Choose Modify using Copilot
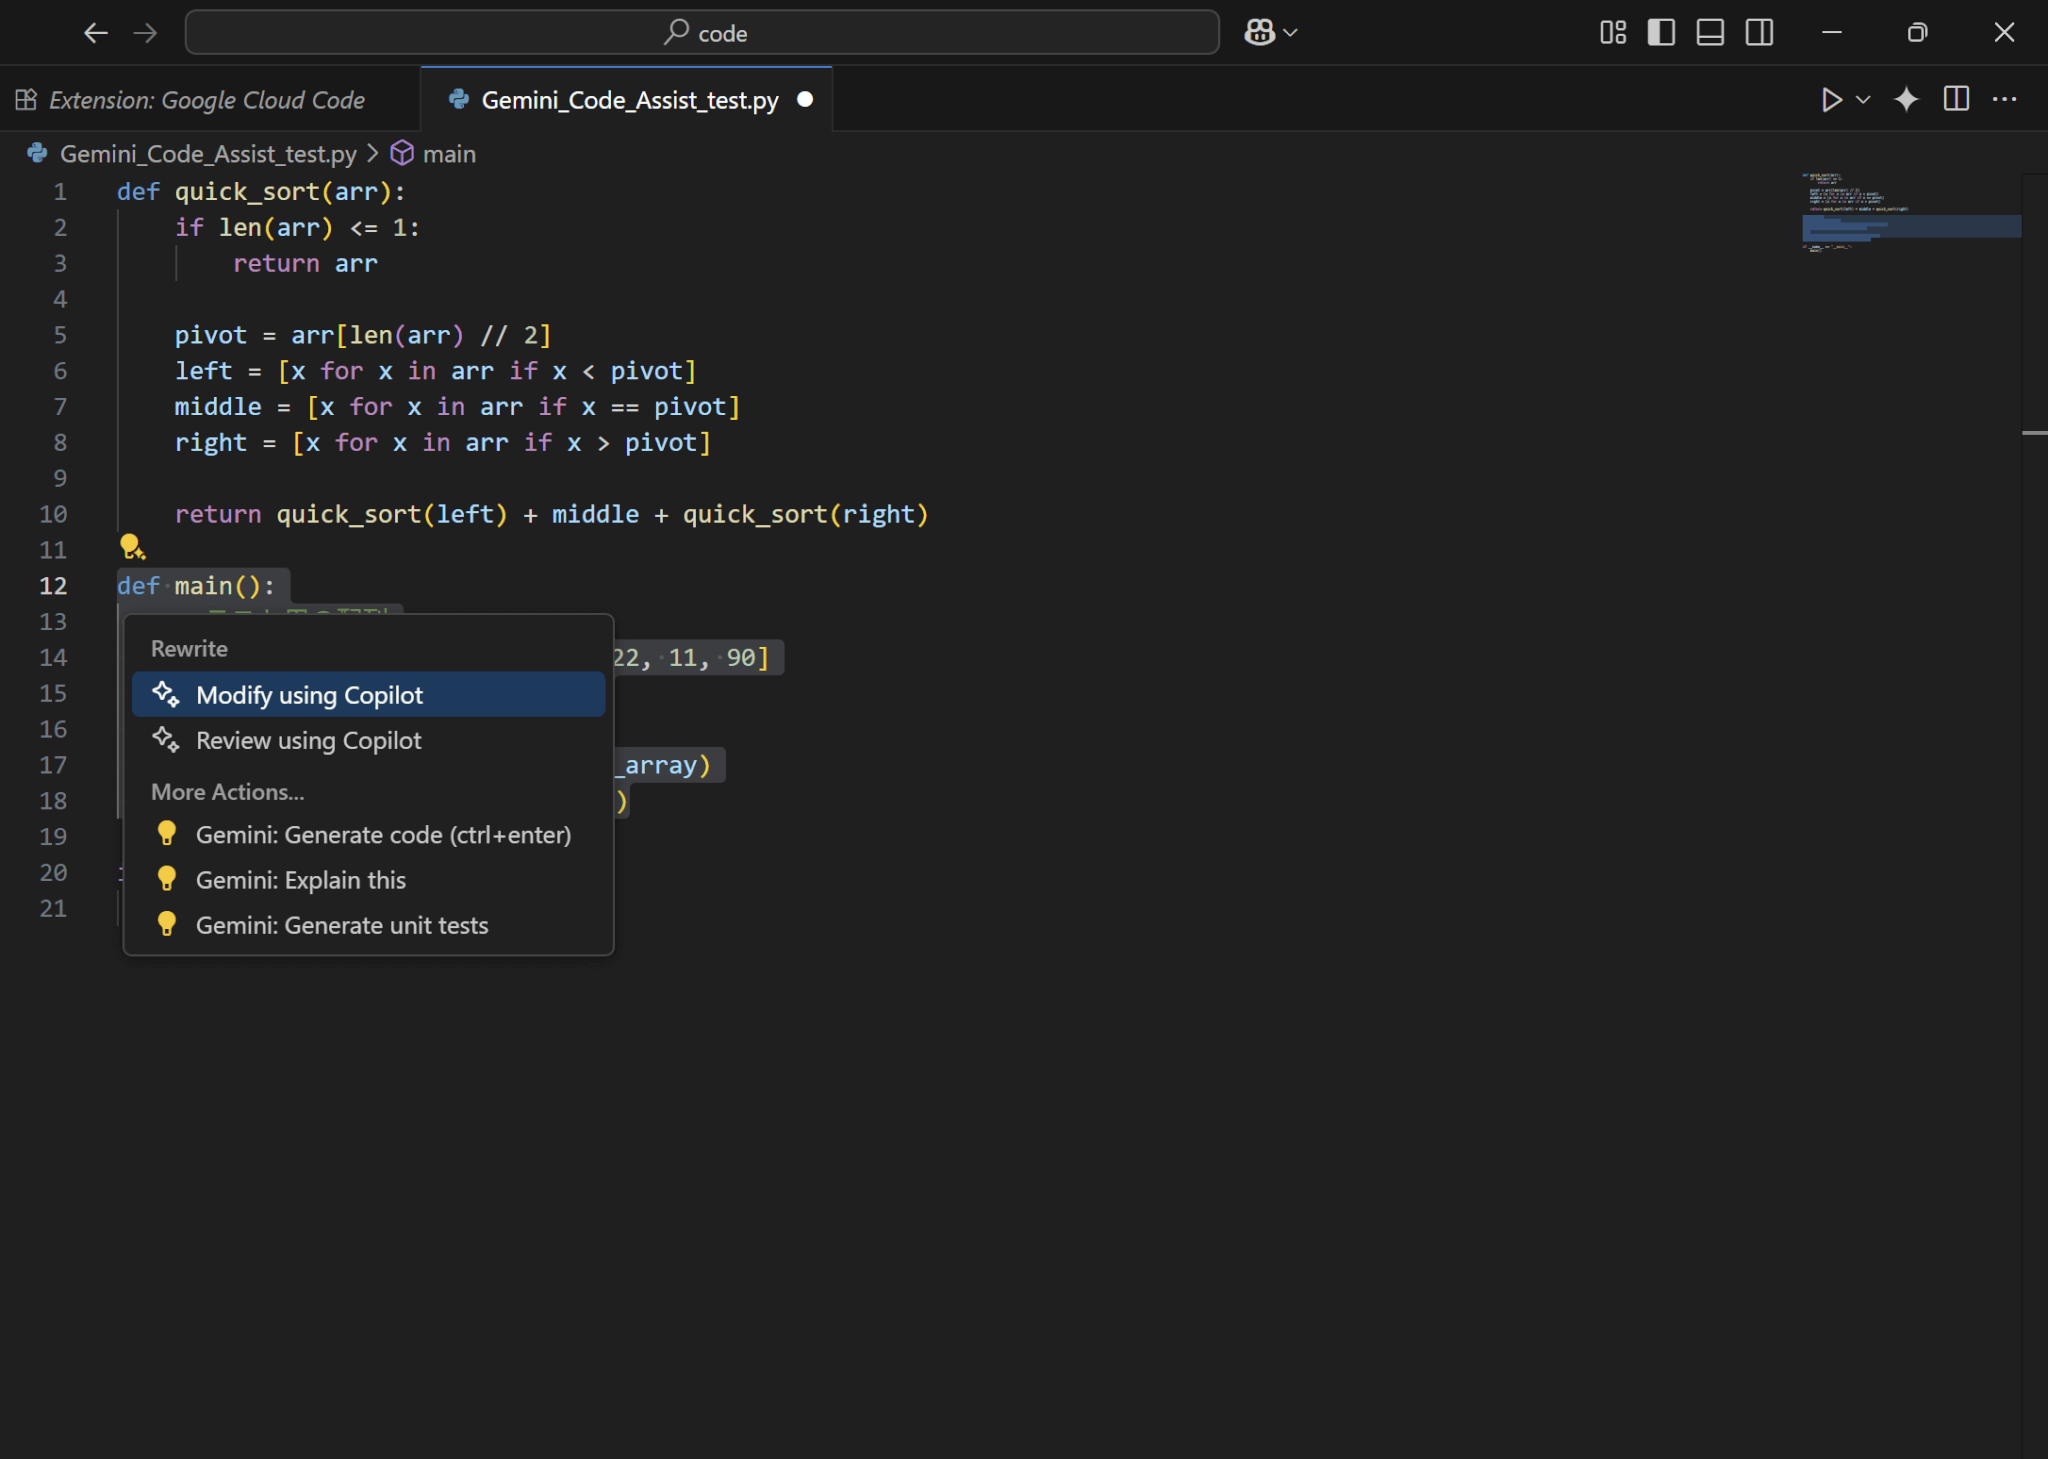The image size is (2048, 1459). (368, 694)
